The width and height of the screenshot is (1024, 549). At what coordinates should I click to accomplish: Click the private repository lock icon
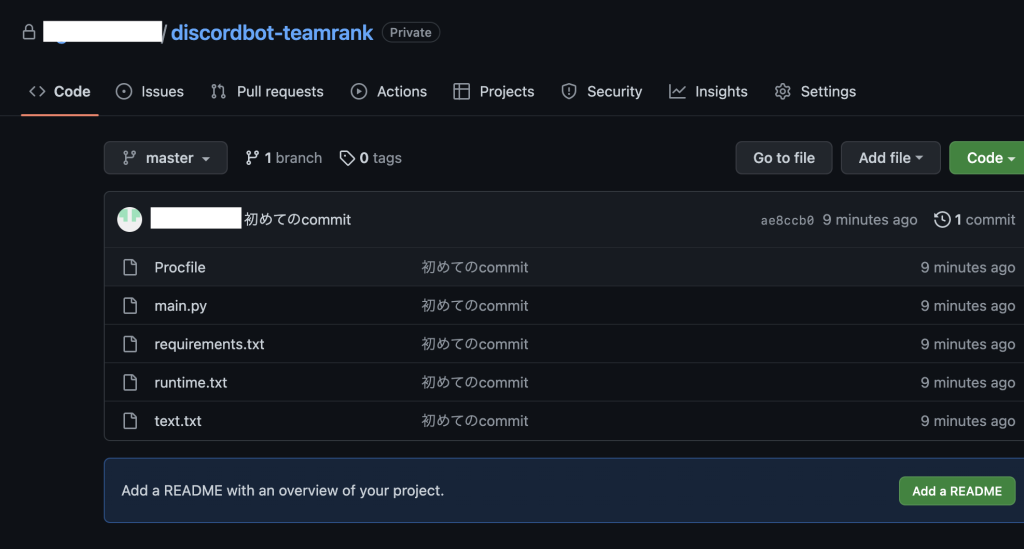pos(29,32)
